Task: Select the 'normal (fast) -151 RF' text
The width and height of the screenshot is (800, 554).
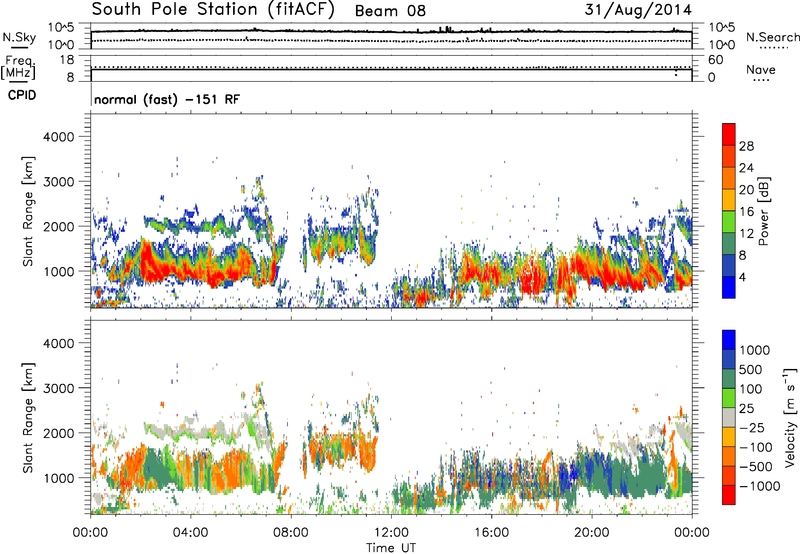Action: coord(167,99)
